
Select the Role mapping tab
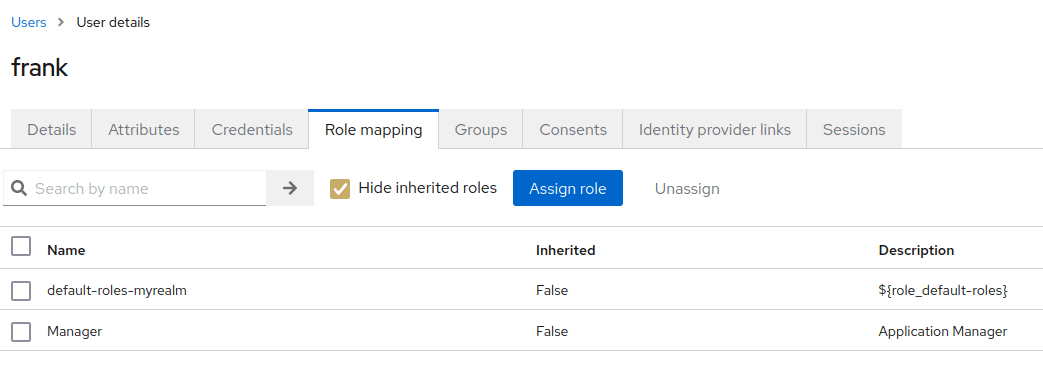coord(373,130)
